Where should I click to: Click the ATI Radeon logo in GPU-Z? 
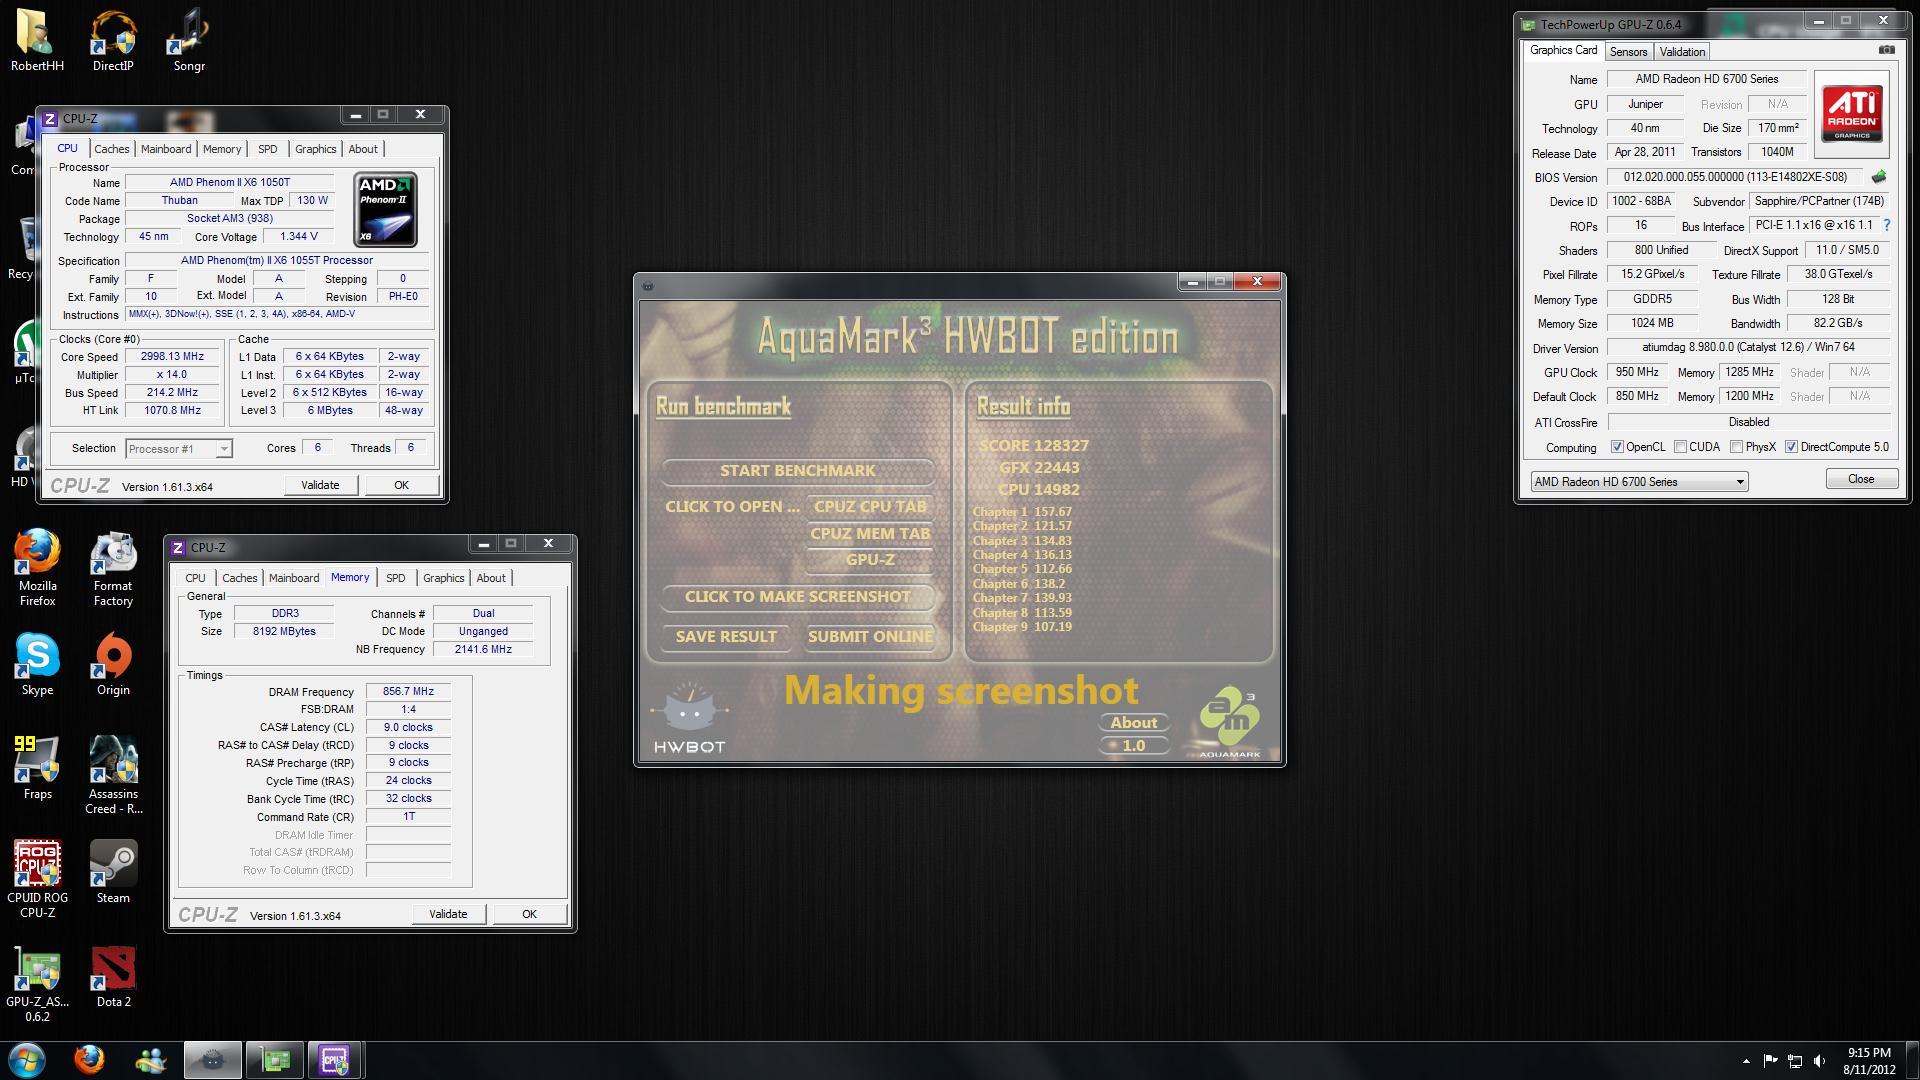pyautogui.click(x=1851, y=114)
